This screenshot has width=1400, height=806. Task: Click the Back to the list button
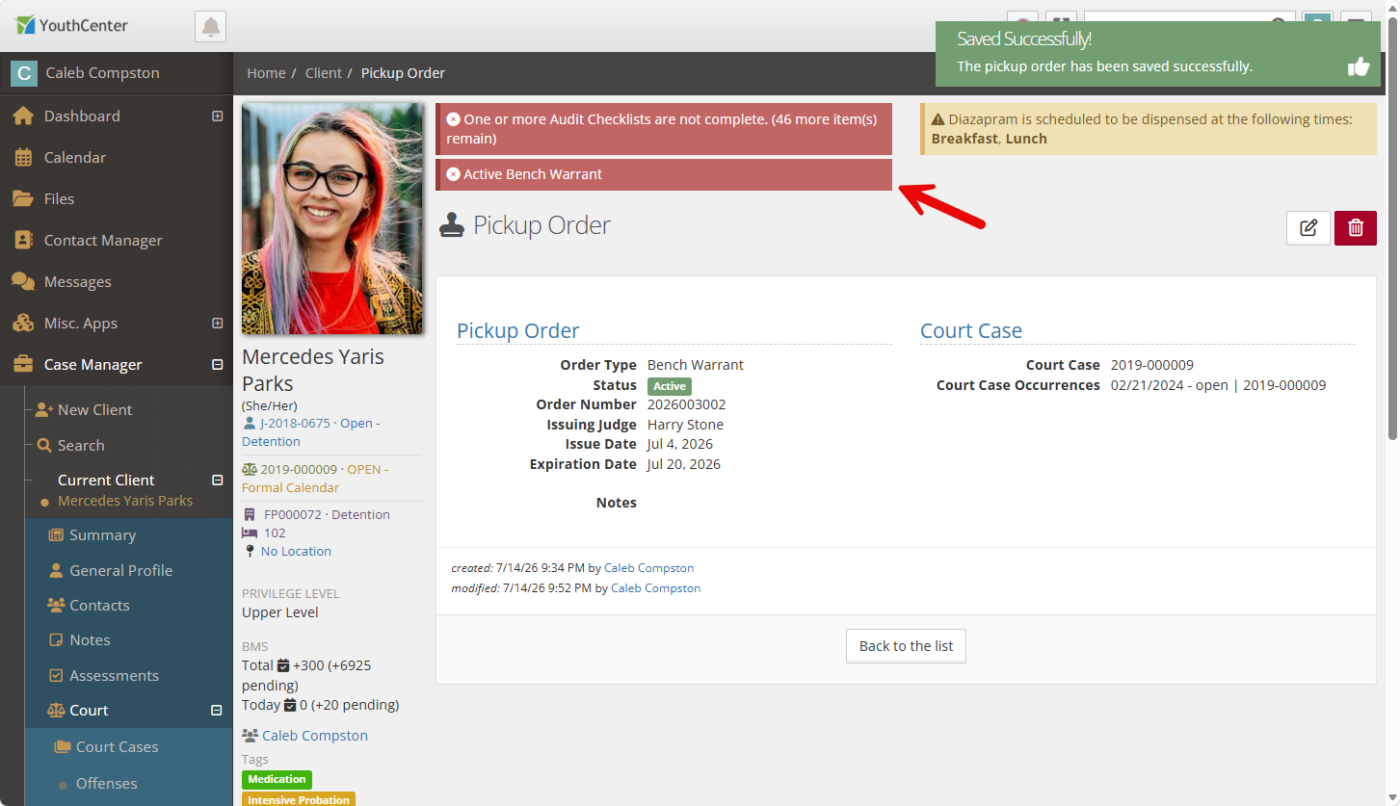coord(906,646)
